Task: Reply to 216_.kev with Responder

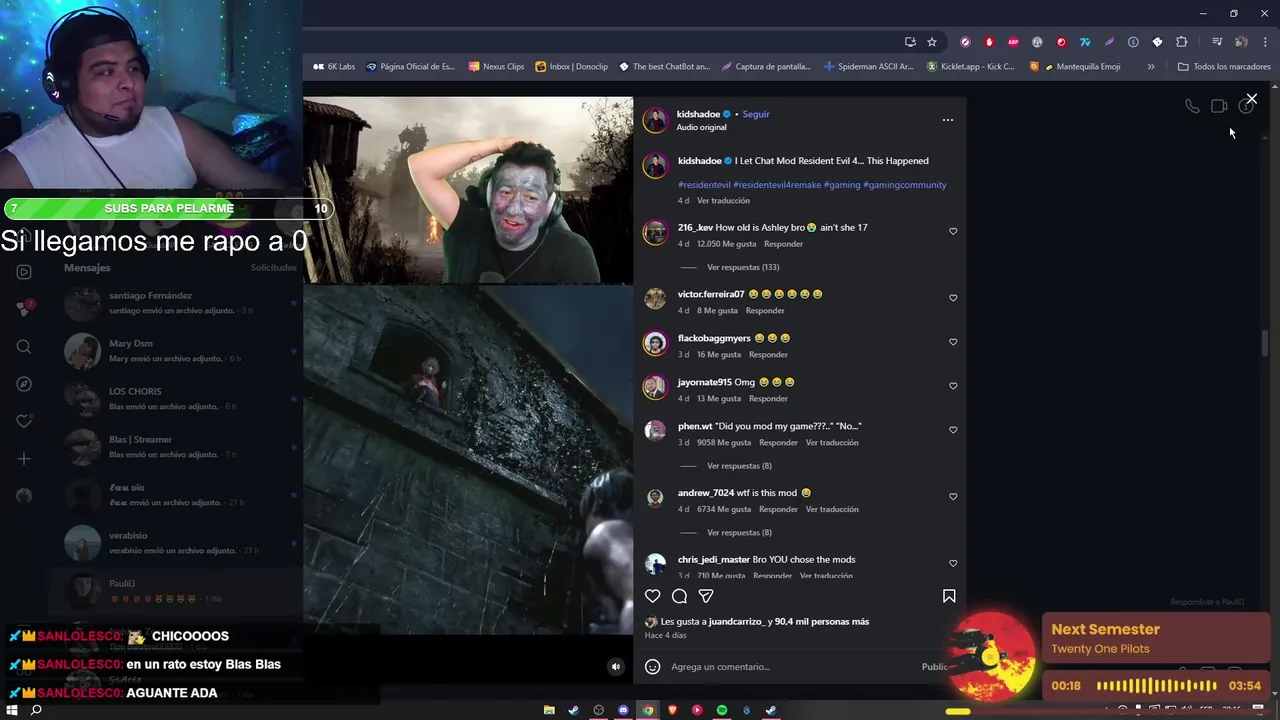Action: (x=783, y=244)
